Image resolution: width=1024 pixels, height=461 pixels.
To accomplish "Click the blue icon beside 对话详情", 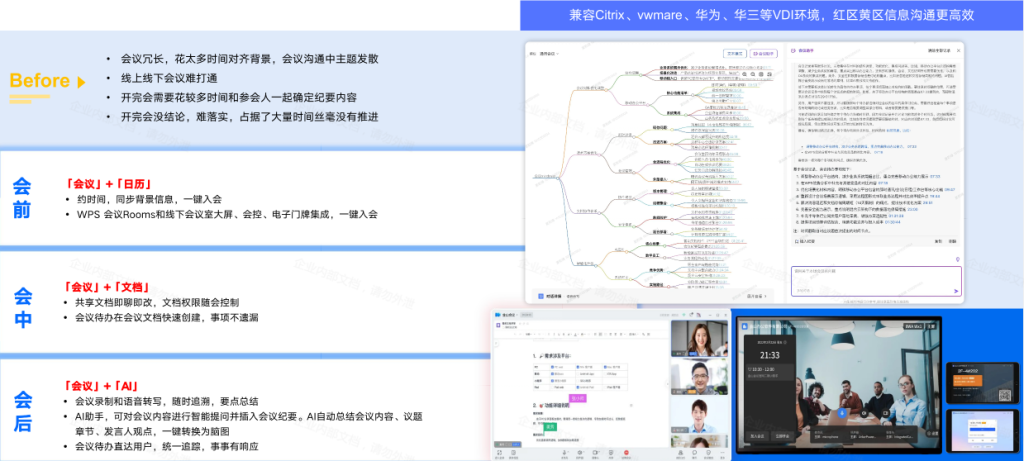I will (541, 296).
